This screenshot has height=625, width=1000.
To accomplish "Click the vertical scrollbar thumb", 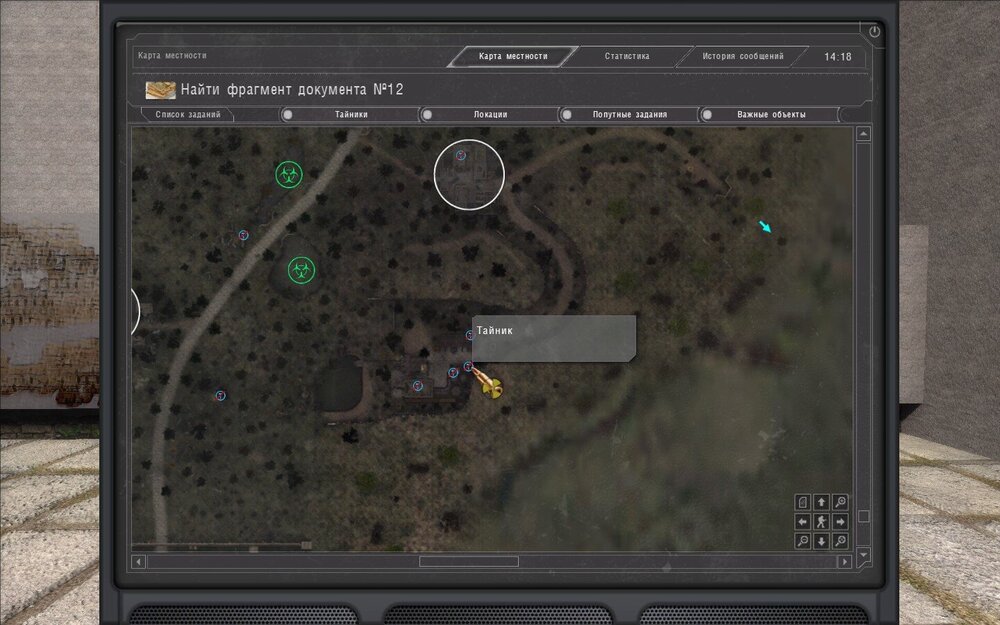I will [864, 516].
